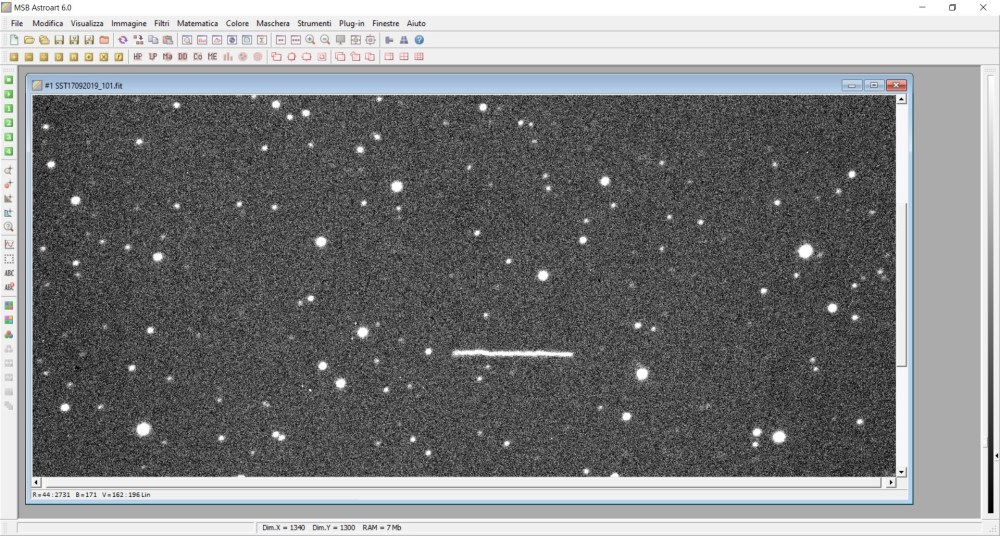This screenshot has width=1000, height=536.
Task: Click the horizontal scrollbar left arrow
Action: 36,482
